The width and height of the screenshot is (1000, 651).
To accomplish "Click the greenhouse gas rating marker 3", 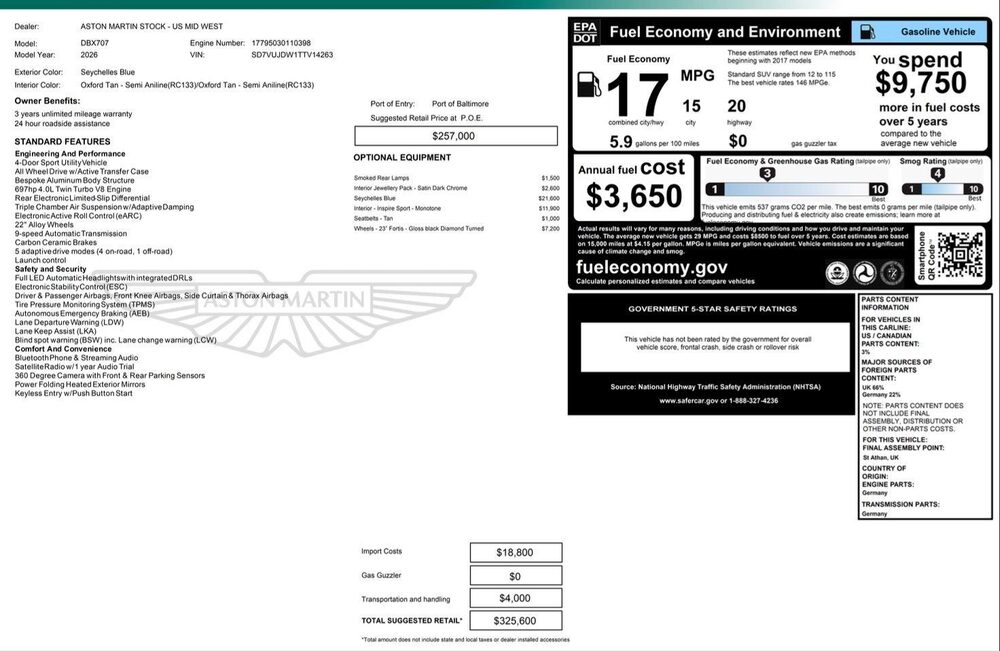I will pos(767,174).
